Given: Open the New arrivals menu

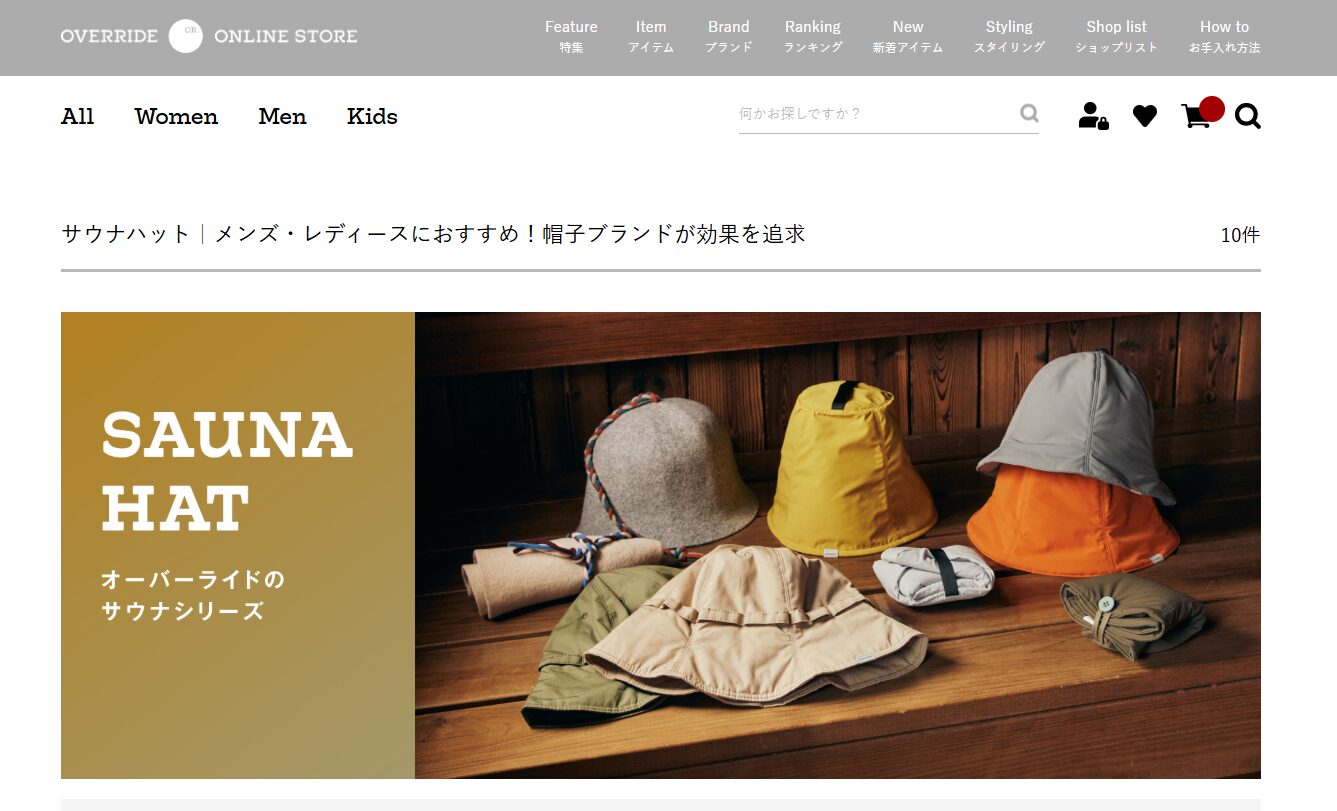Looking at the screenshot, I should click(x=908, y=36).
